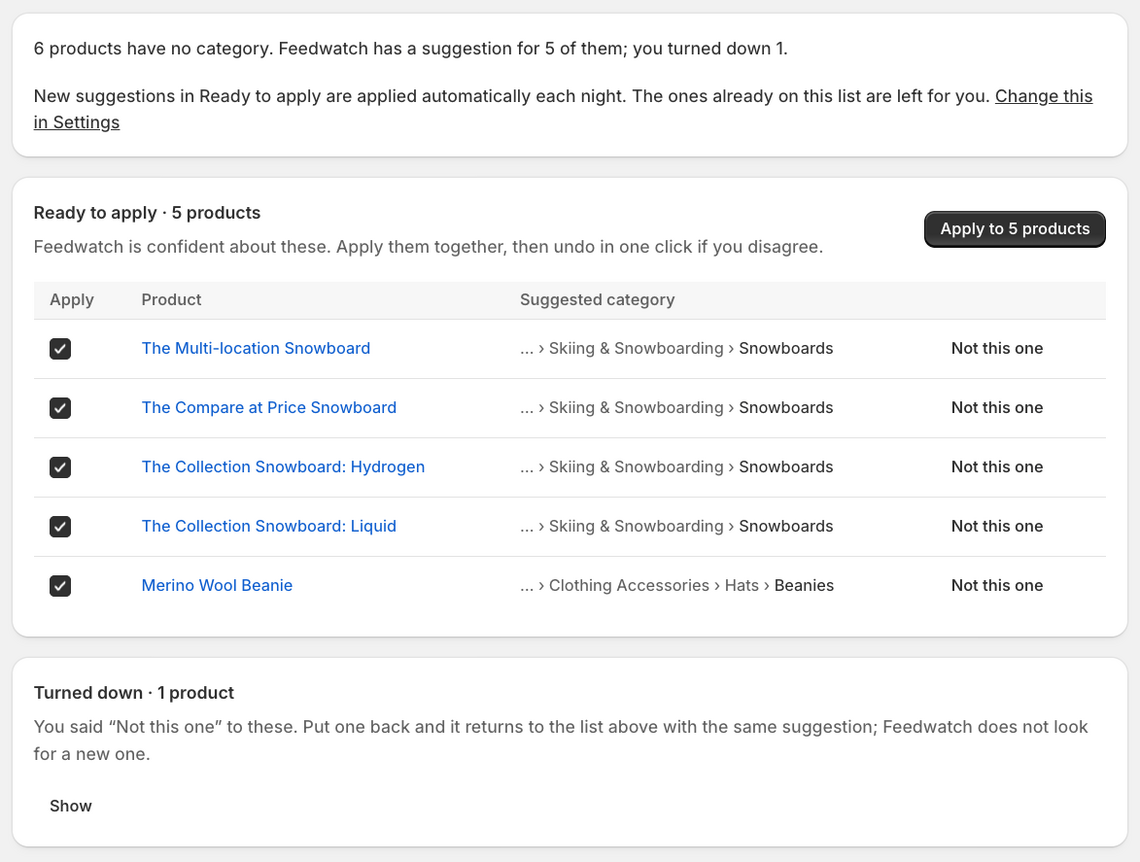Choose Not this one for Compare at Price Snowboard
Screen dimensions: 1140x862
click(997, 408)
